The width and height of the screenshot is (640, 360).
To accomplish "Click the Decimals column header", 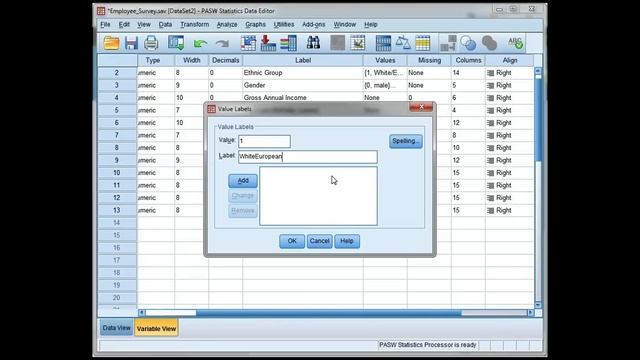I will tap(225, 60).
